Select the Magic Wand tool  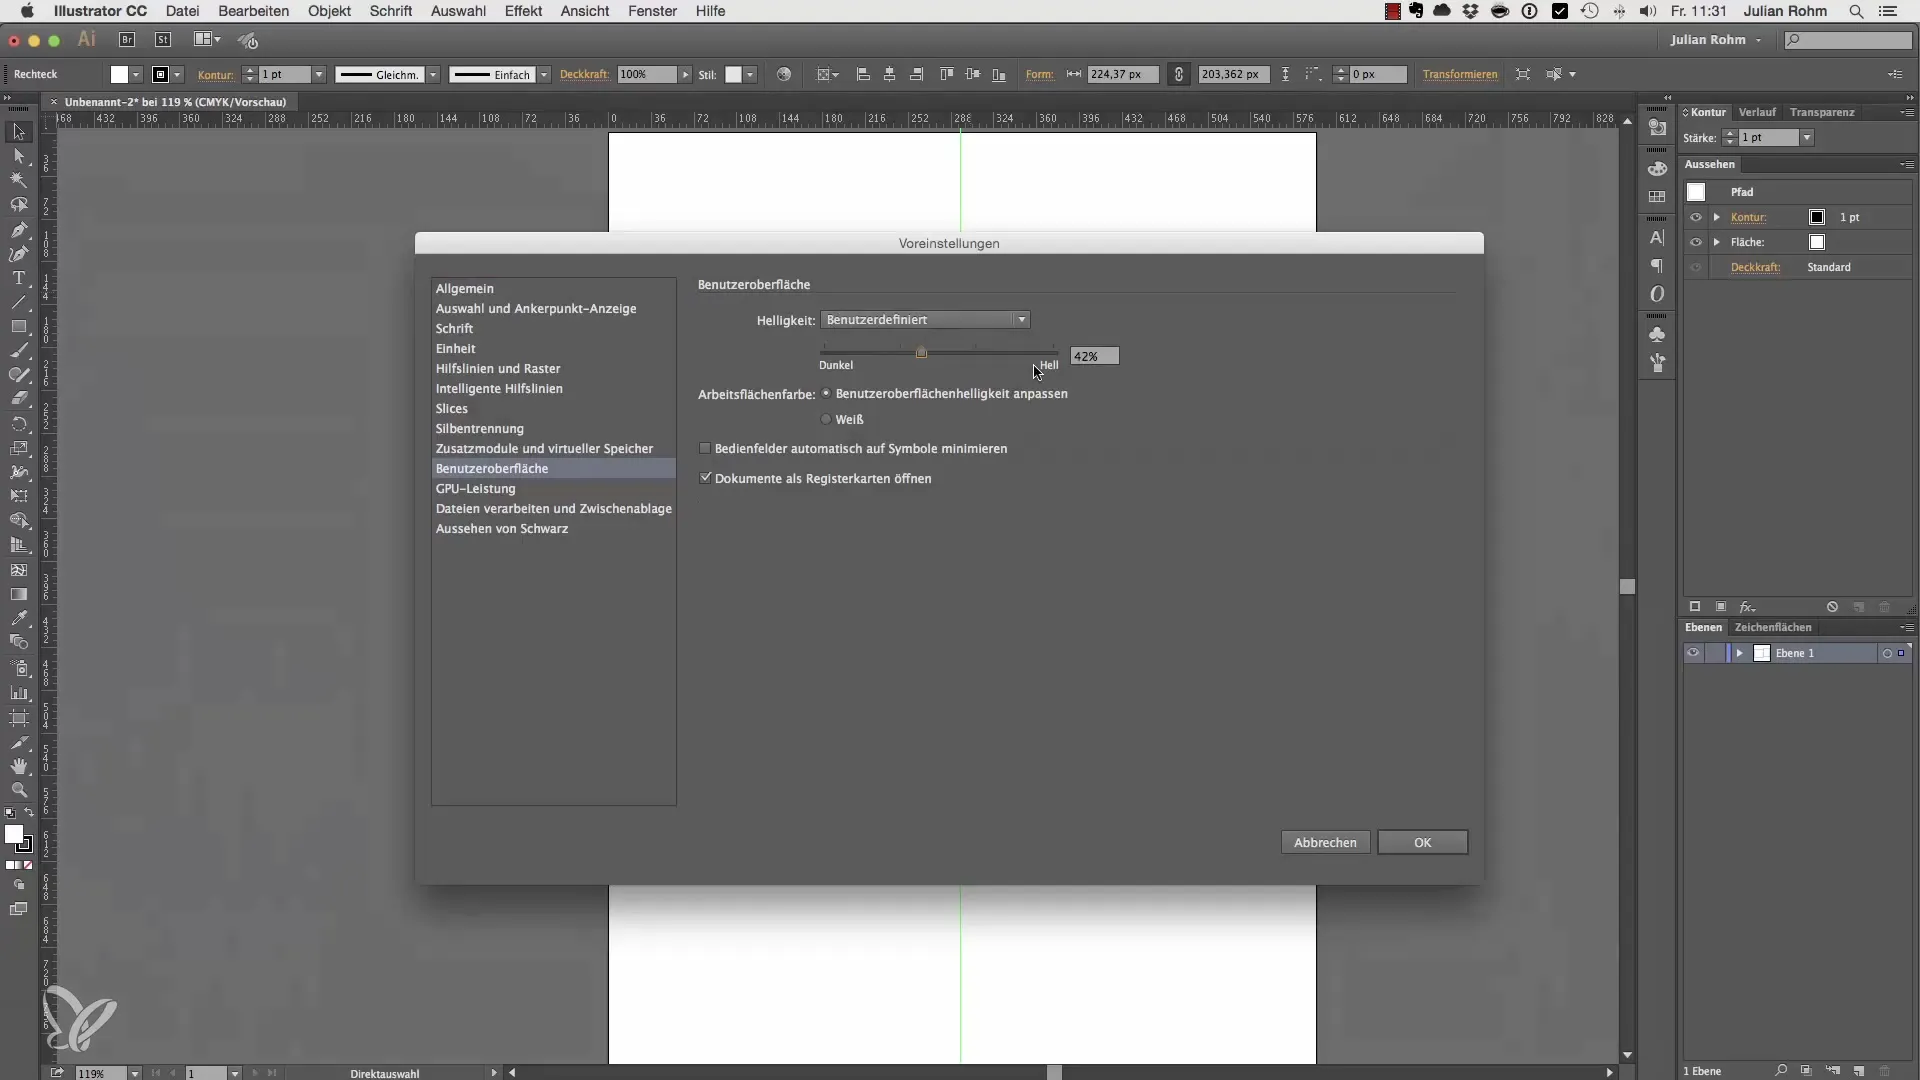point(19,181)
